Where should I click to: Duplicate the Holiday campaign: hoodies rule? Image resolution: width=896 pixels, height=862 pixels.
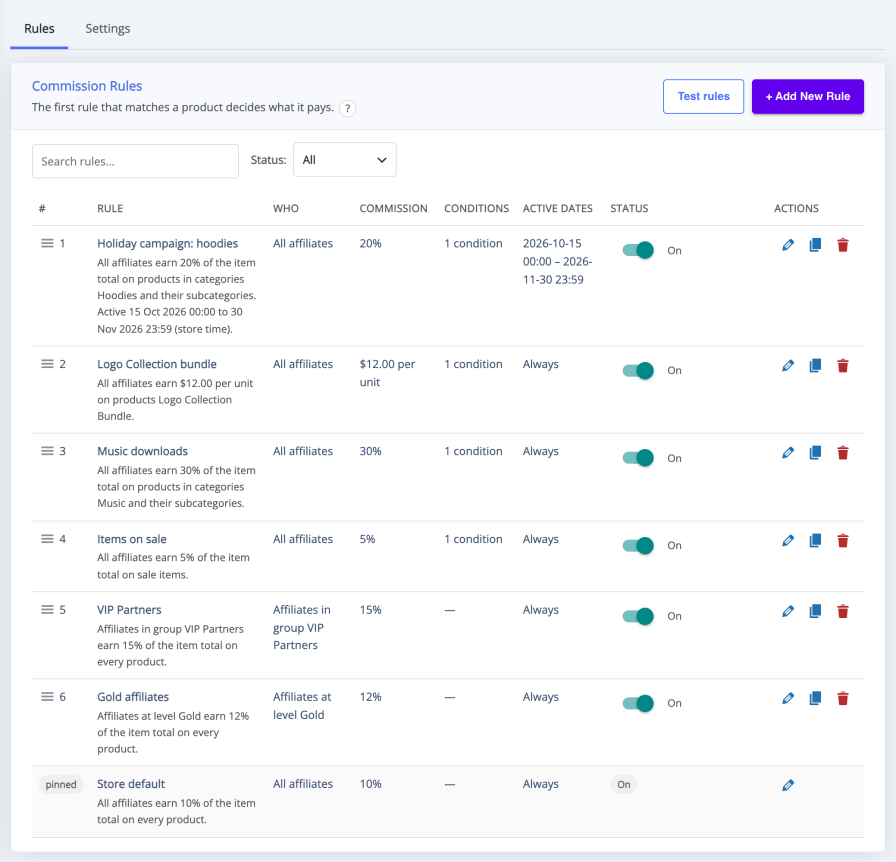click(815, 245)
